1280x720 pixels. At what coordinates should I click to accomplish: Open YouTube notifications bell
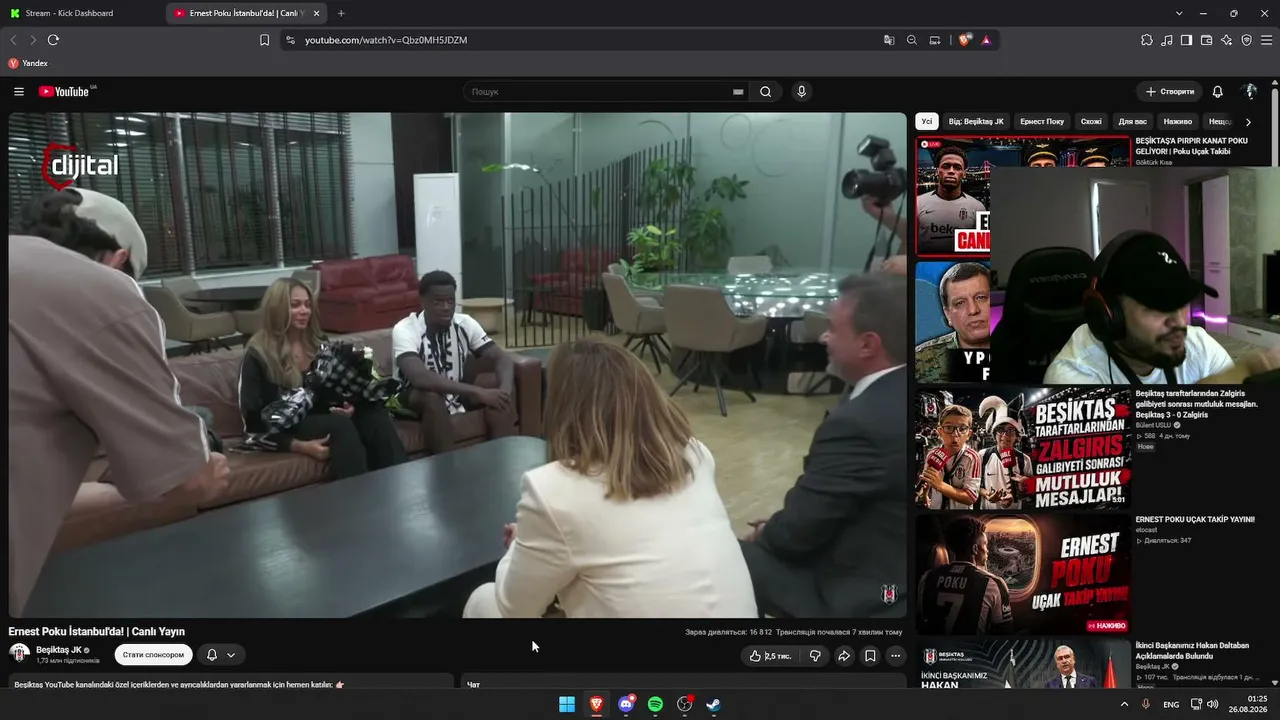(x=1217, y=92)
